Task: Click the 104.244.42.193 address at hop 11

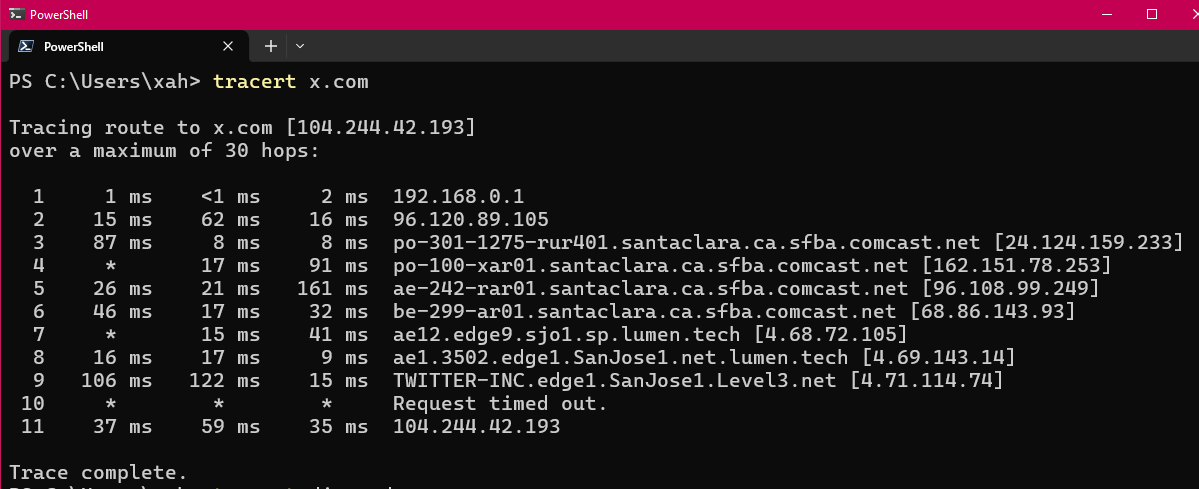Action: point(476,426)
